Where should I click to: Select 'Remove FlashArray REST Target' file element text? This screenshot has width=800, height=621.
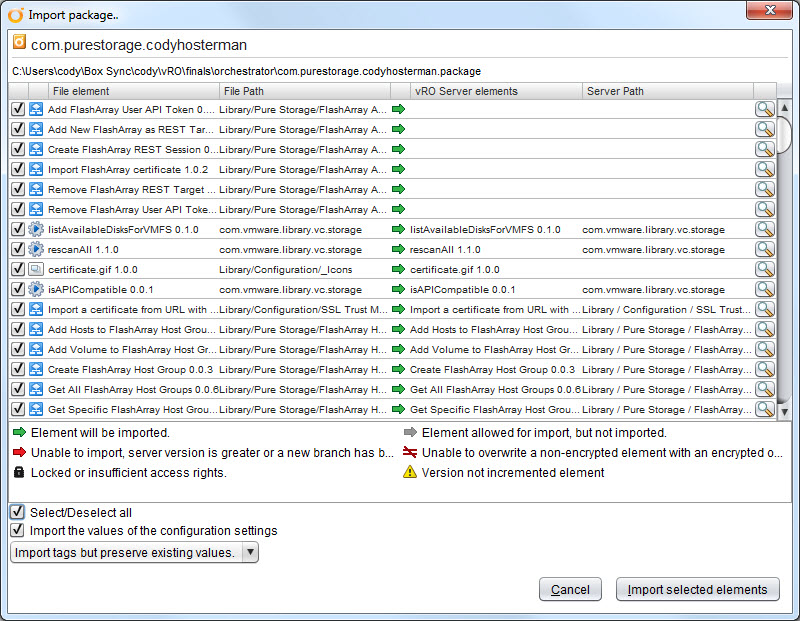(132, 190)
